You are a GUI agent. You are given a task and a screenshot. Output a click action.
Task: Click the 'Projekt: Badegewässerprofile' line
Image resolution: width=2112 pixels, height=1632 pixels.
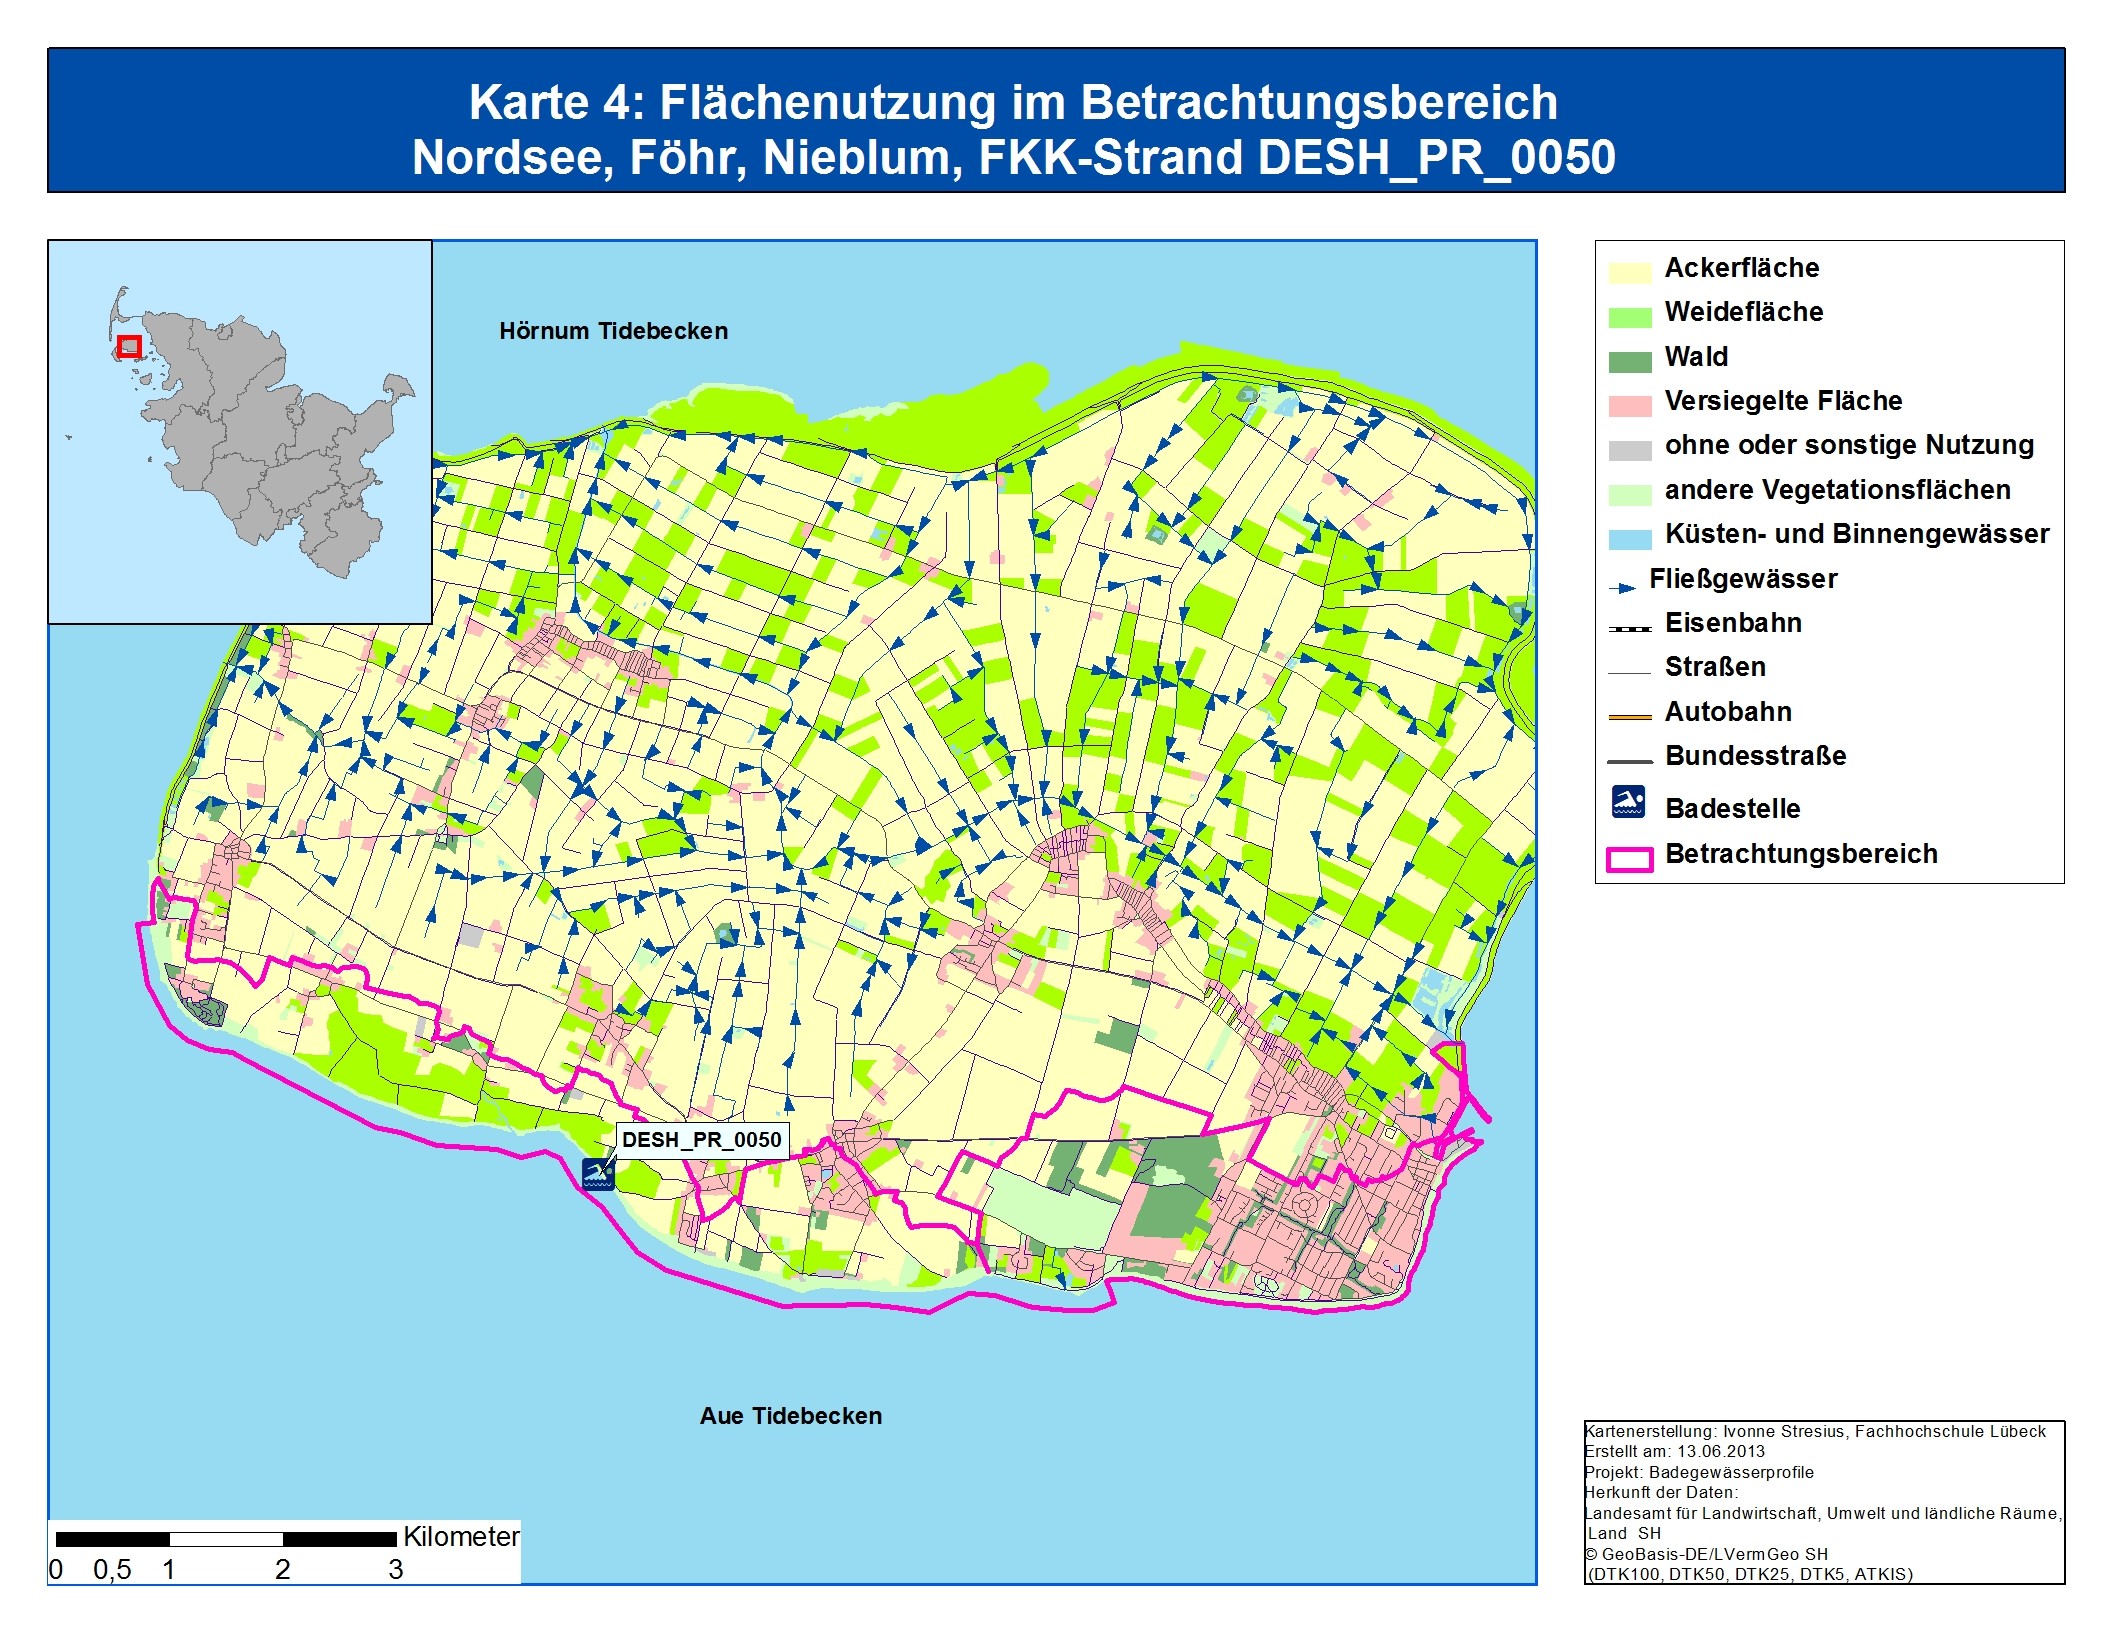1699,1473
